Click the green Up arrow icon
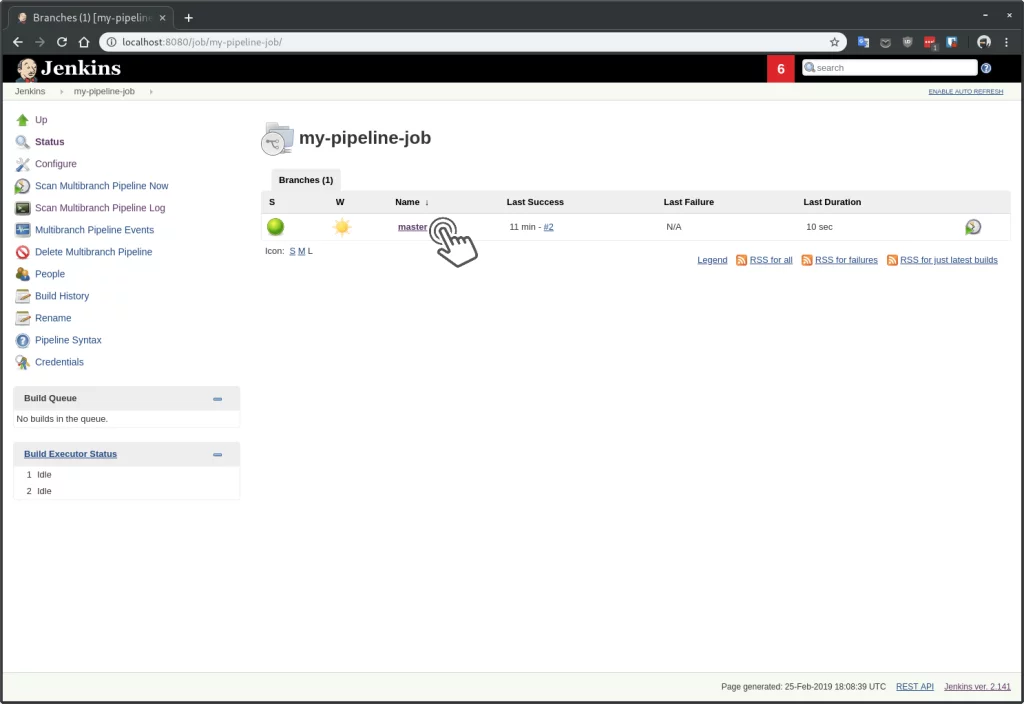Viewport: 1024px width, 704px height. pos(22,120)
